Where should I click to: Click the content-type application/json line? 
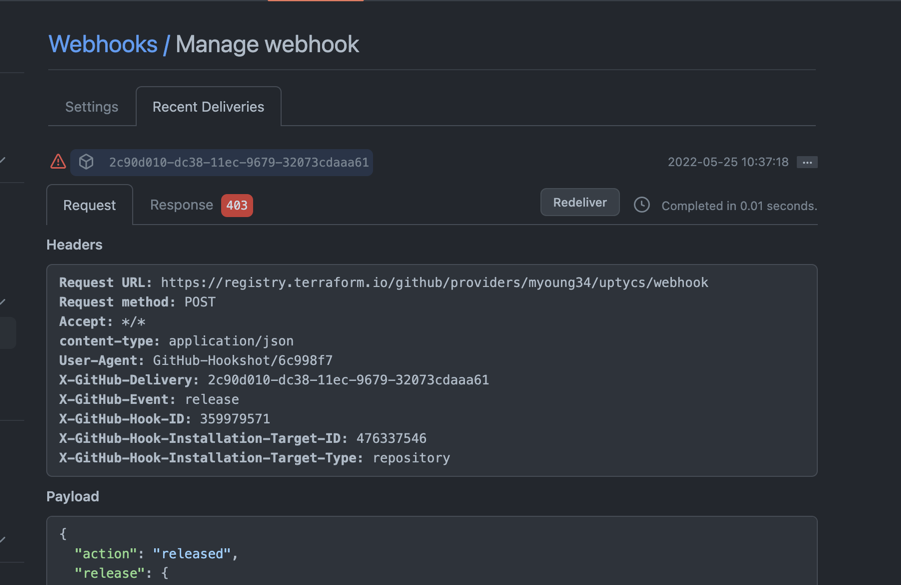pos(176,341)
